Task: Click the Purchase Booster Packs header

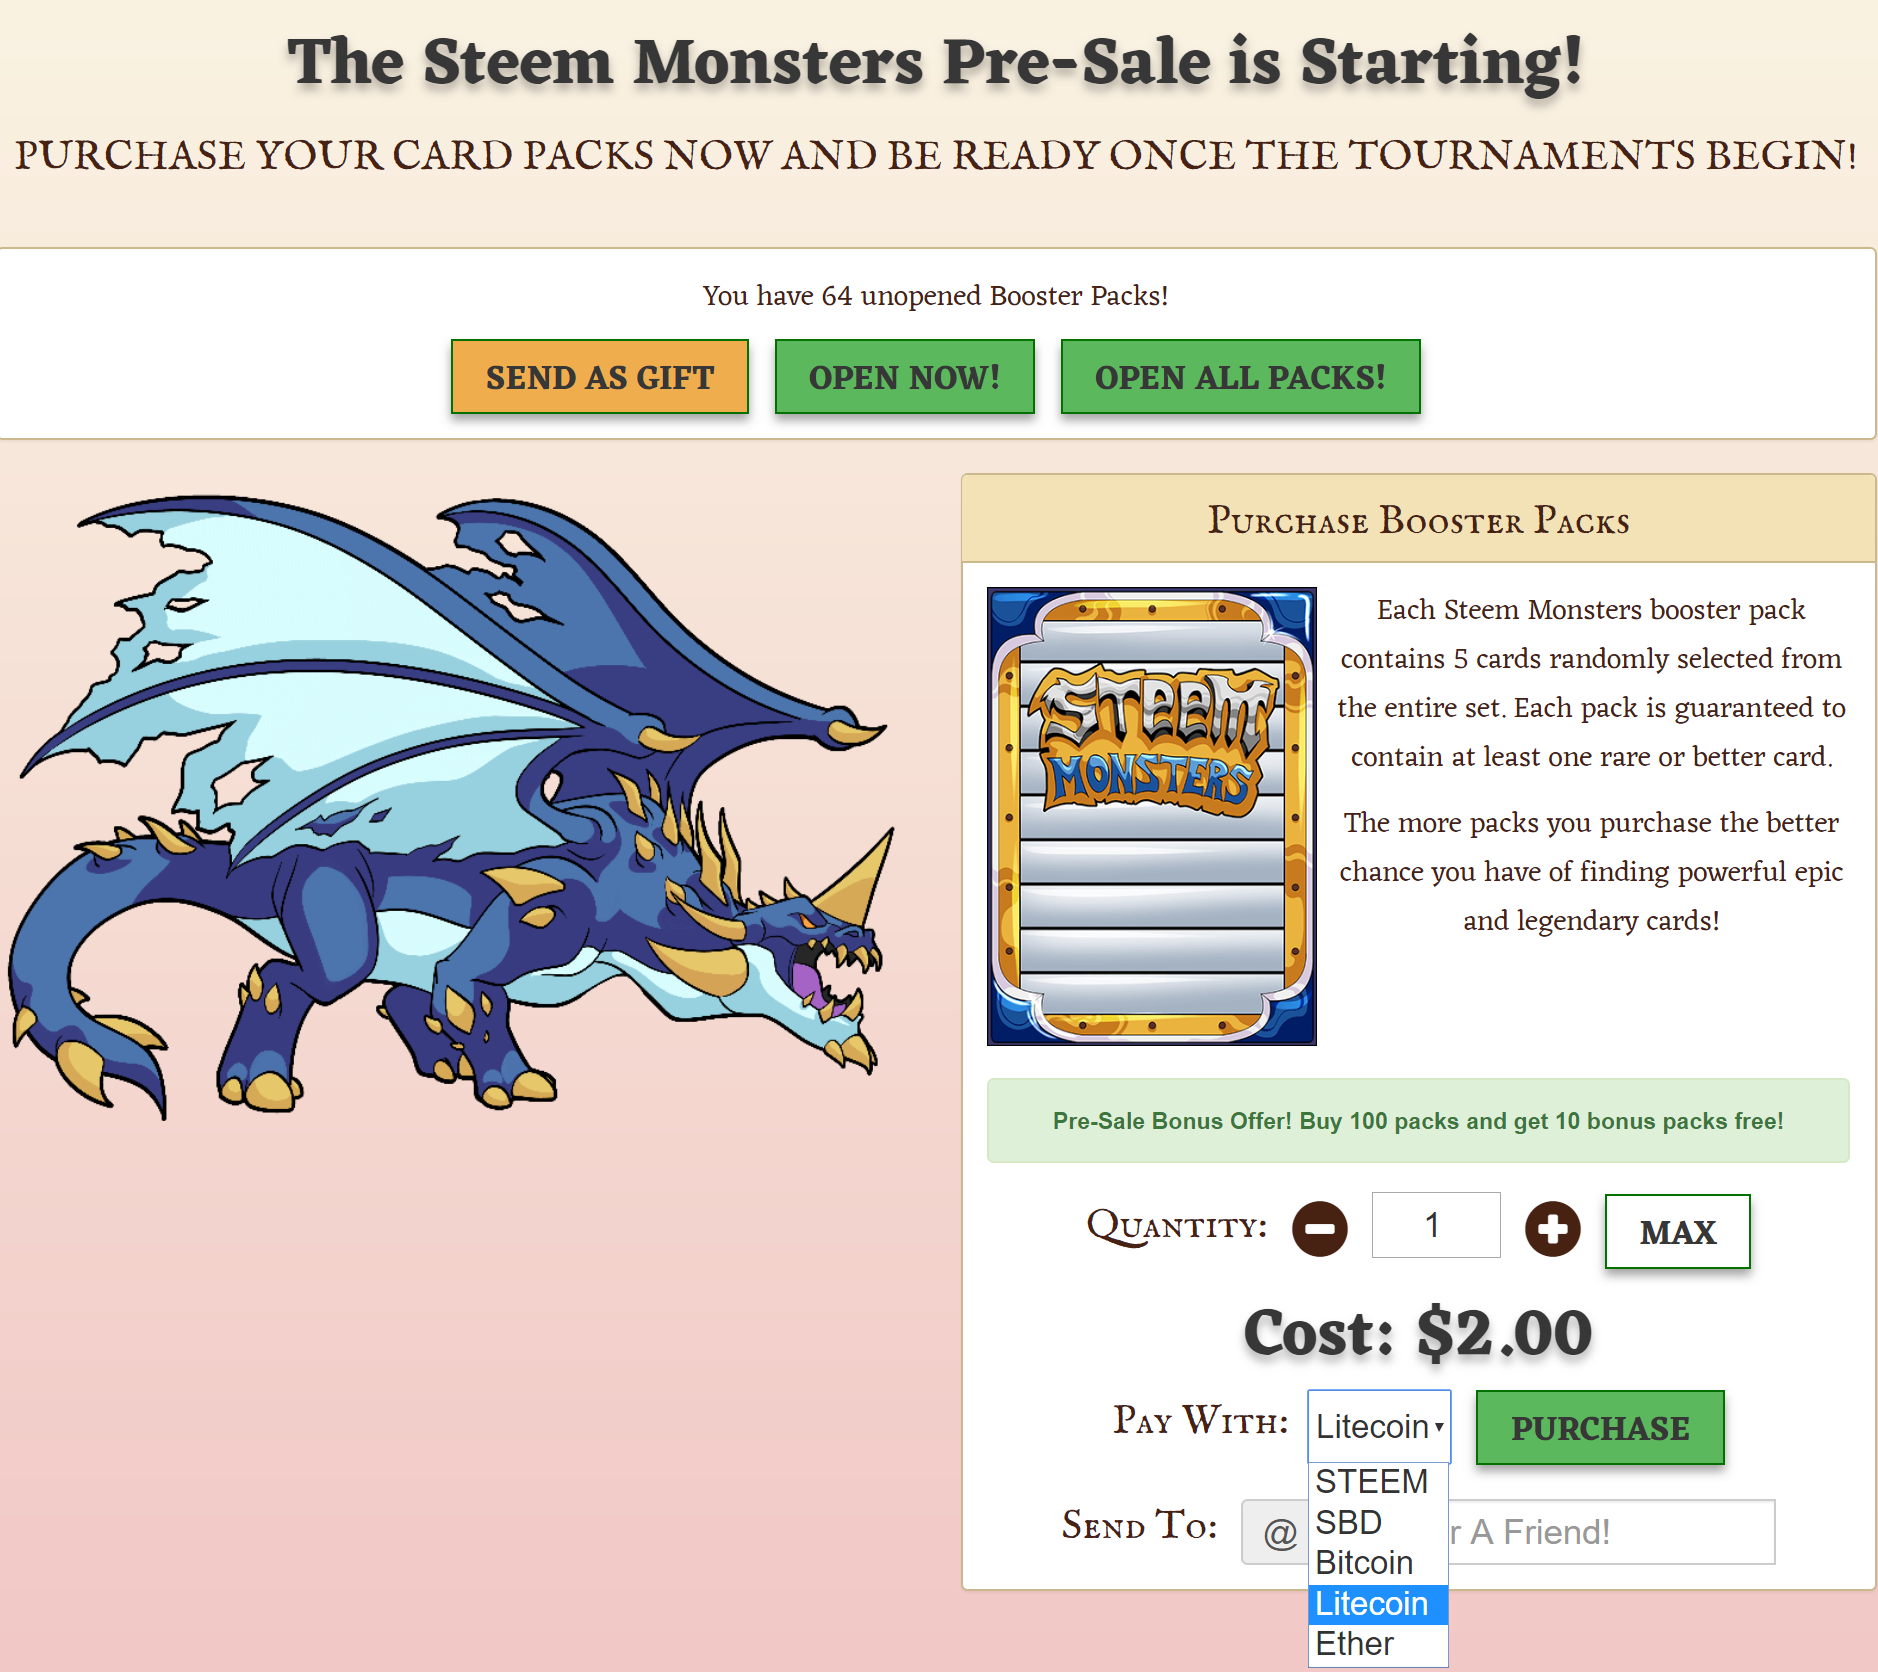Action: (x=1418, y=520)
